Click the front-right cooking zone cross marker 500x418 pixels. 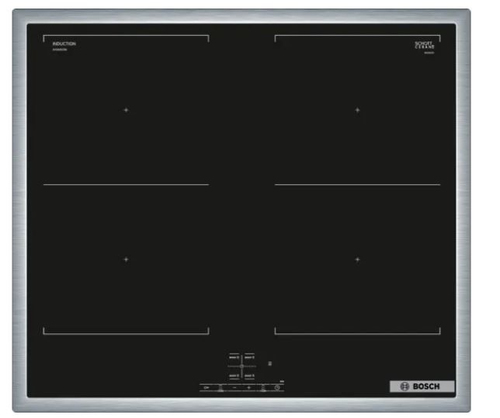(x=357, y=259)
